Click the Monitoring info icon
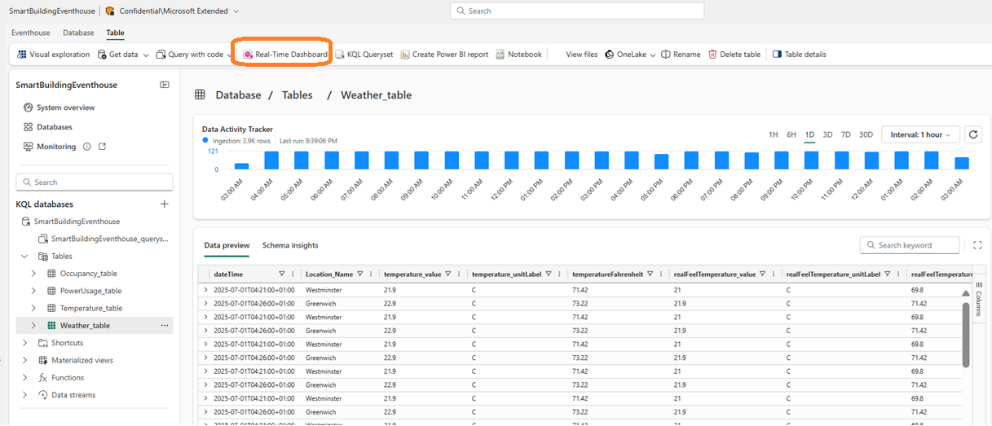This screenshot has width=992, height=426. [87, 146]
